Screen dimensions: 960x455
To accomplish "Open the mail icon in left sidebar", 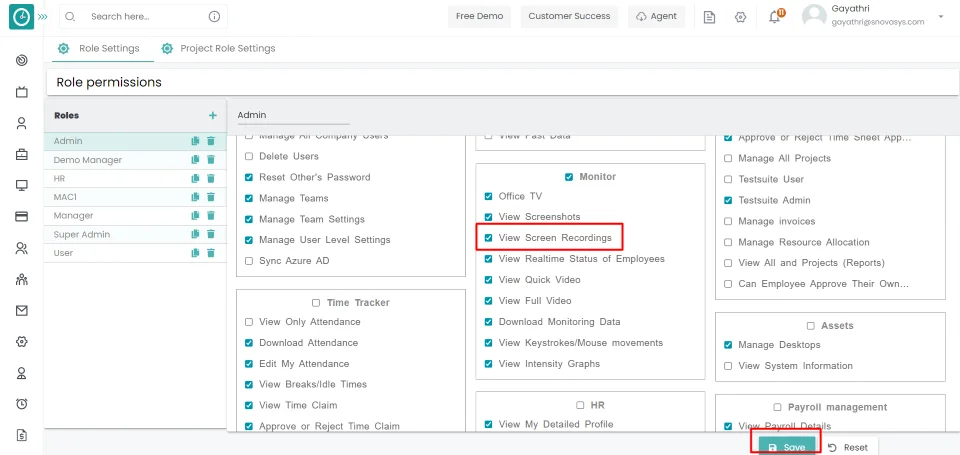I will (x=21, y=311).
